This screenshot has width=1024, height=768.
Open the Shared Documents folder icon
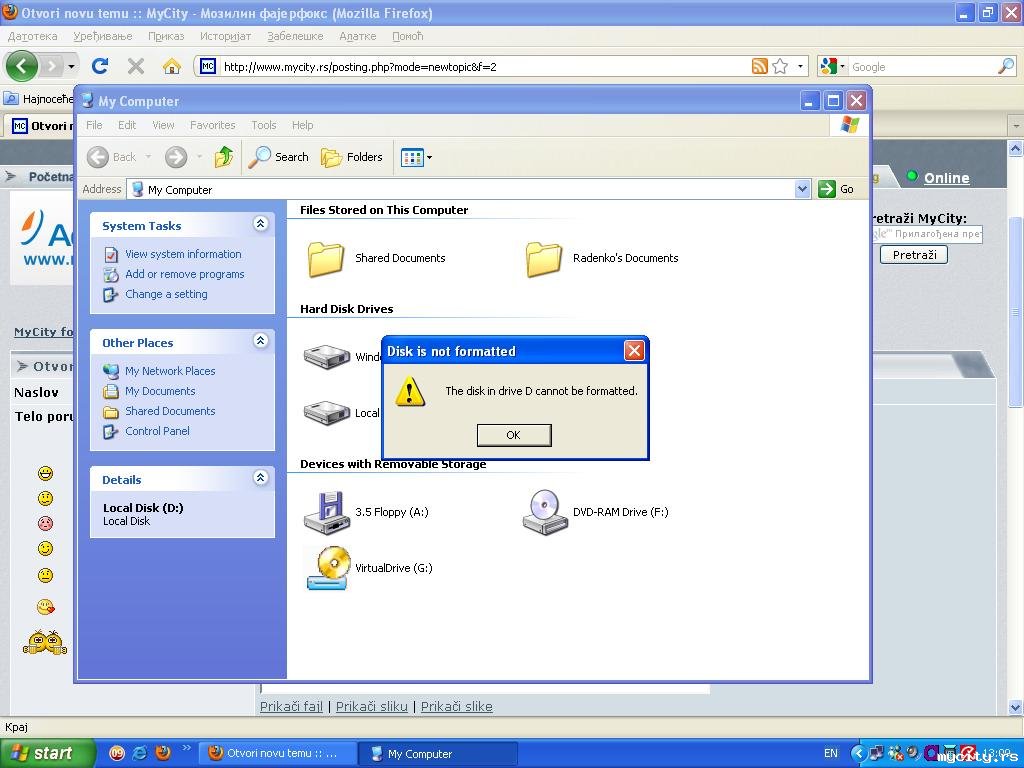pos(326,259)
